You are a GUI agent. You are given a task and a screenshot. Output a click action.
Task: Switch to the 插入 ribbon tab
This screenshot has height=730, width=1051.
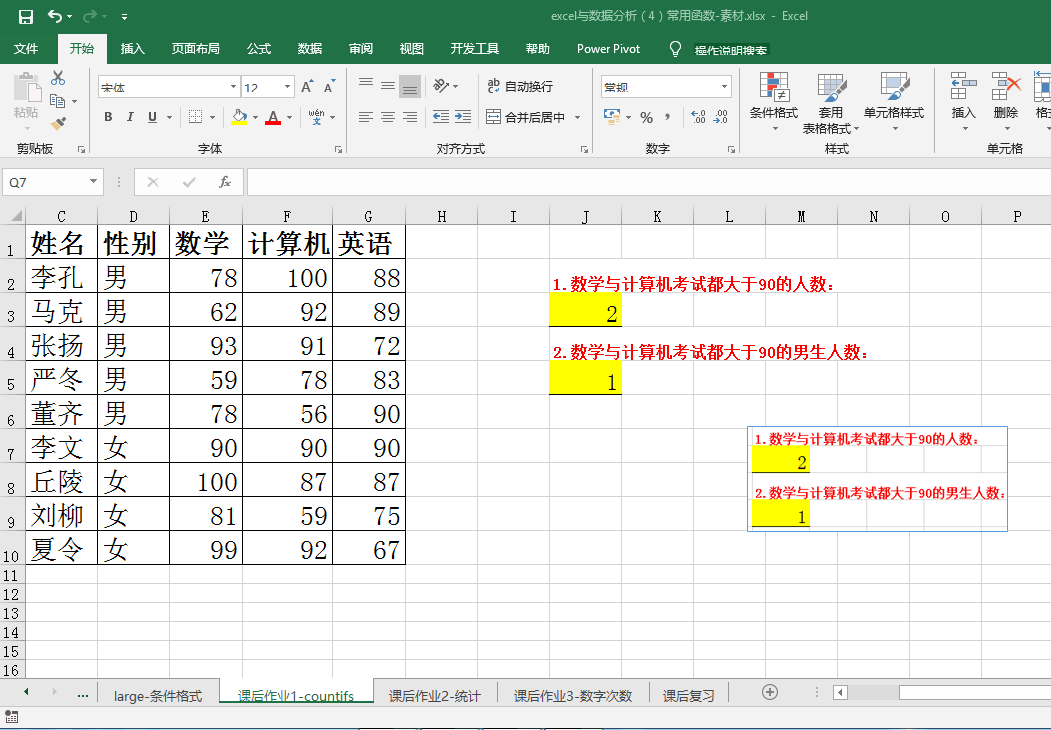(x=132, y=49)
